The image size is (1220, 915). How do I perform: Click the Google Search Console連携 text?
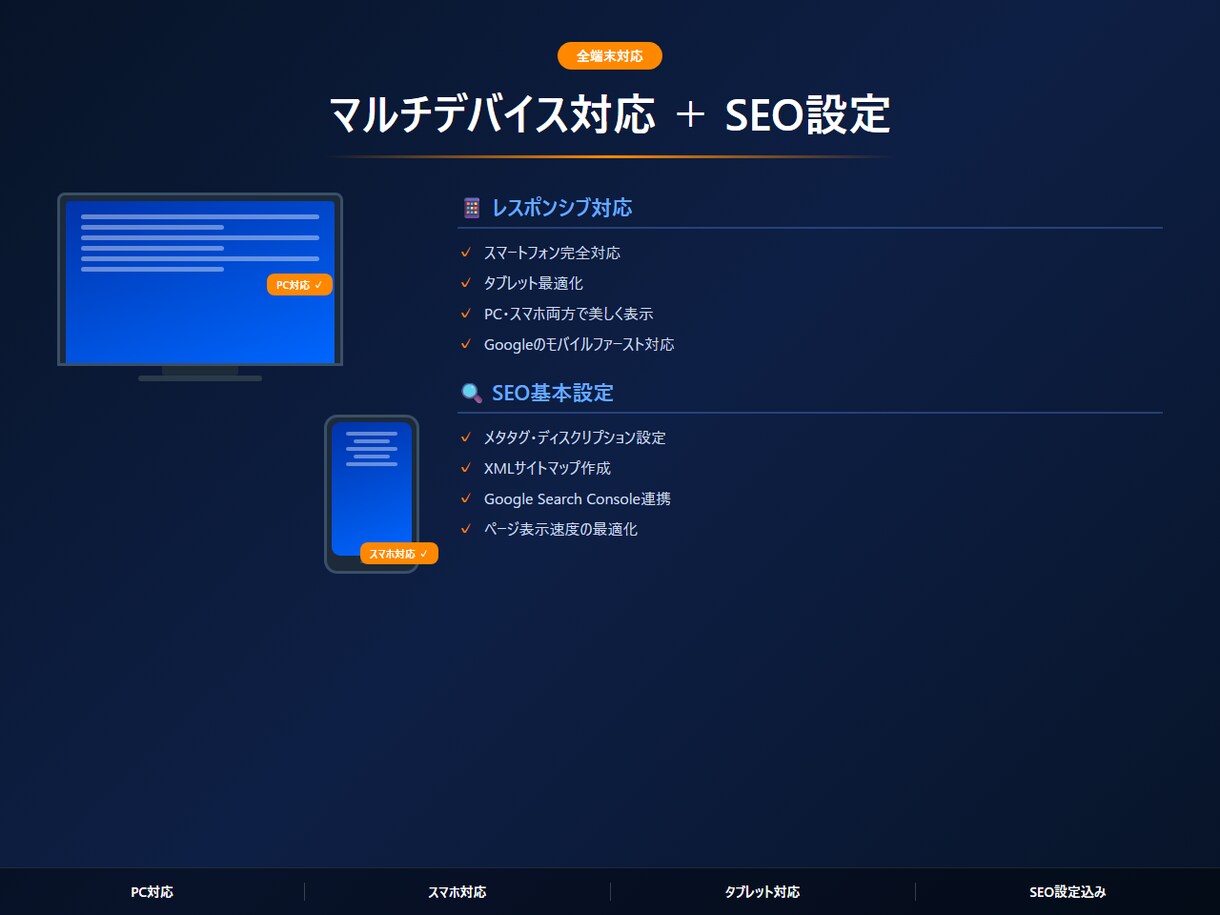577,498
